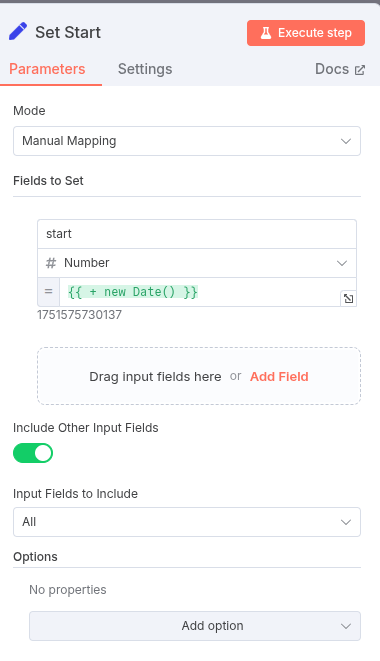Open the expression editor expand icon
Image resolution: width=380 pixels, height=661 pixels.
[x=348, y=298]
